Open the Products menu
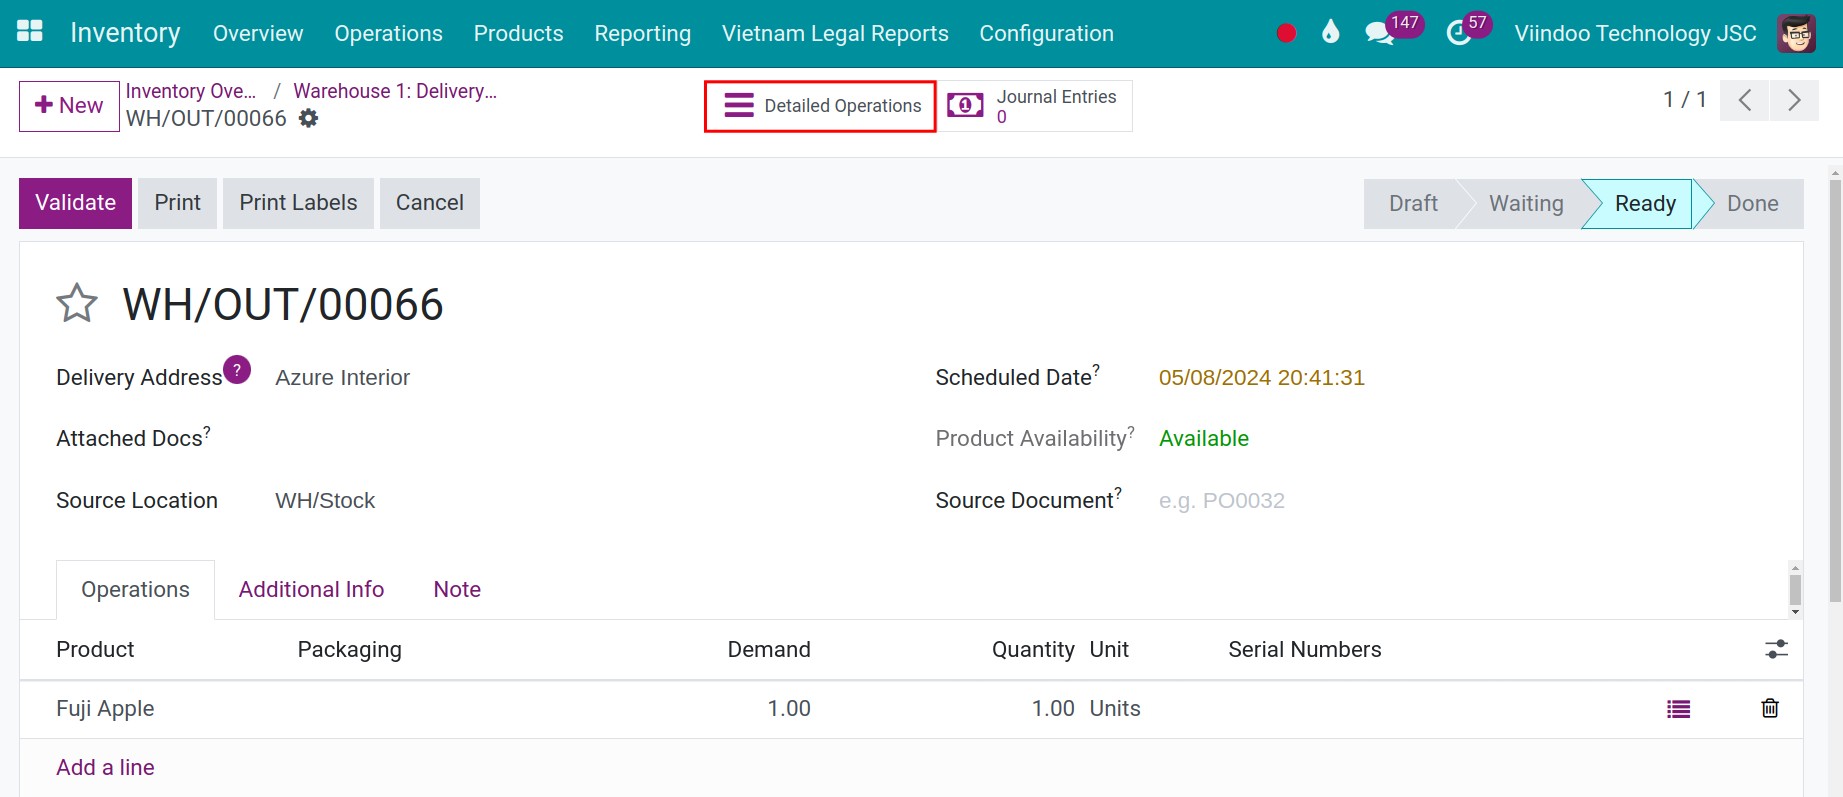Image resolution: width=1843 pixels, height=797 pixels. point(518,33)
